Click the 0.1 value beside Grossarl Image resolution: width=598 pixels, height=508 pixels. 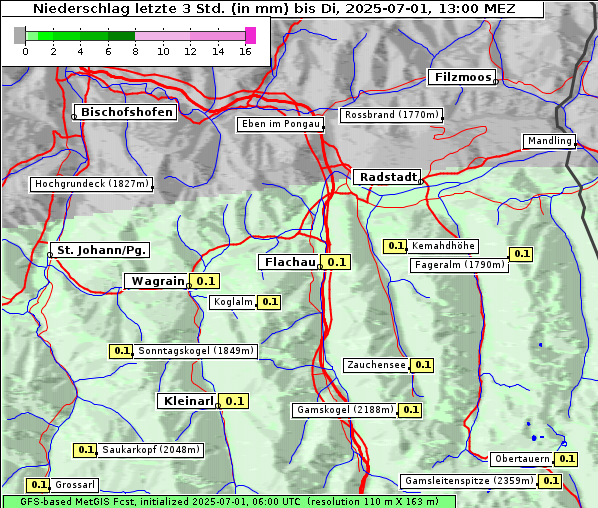click(x=38, y=485)
